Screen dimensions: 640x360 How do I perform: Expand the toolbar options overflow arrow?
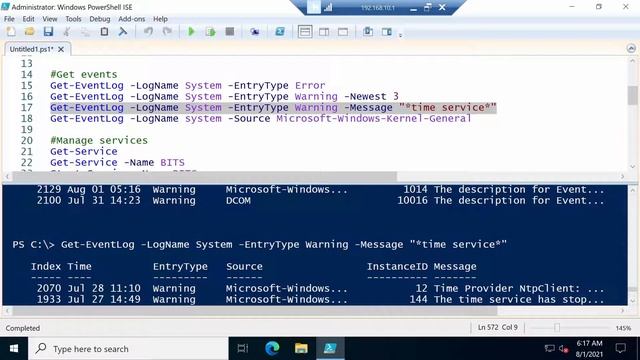click(400, 35)
